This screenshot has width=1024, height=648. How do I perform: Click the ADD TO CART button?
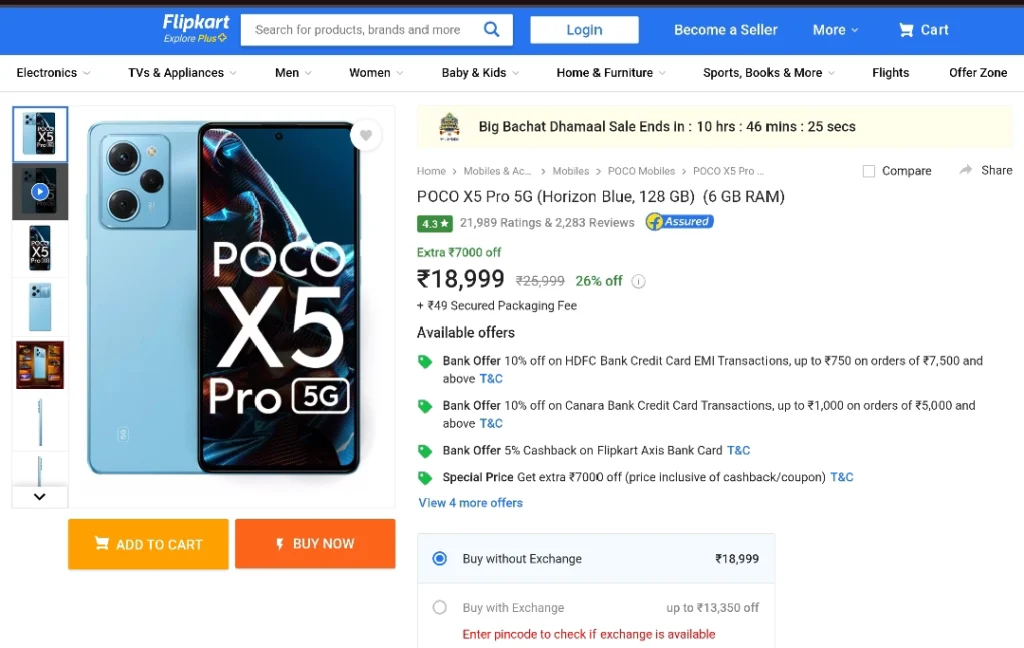point(148,544)
